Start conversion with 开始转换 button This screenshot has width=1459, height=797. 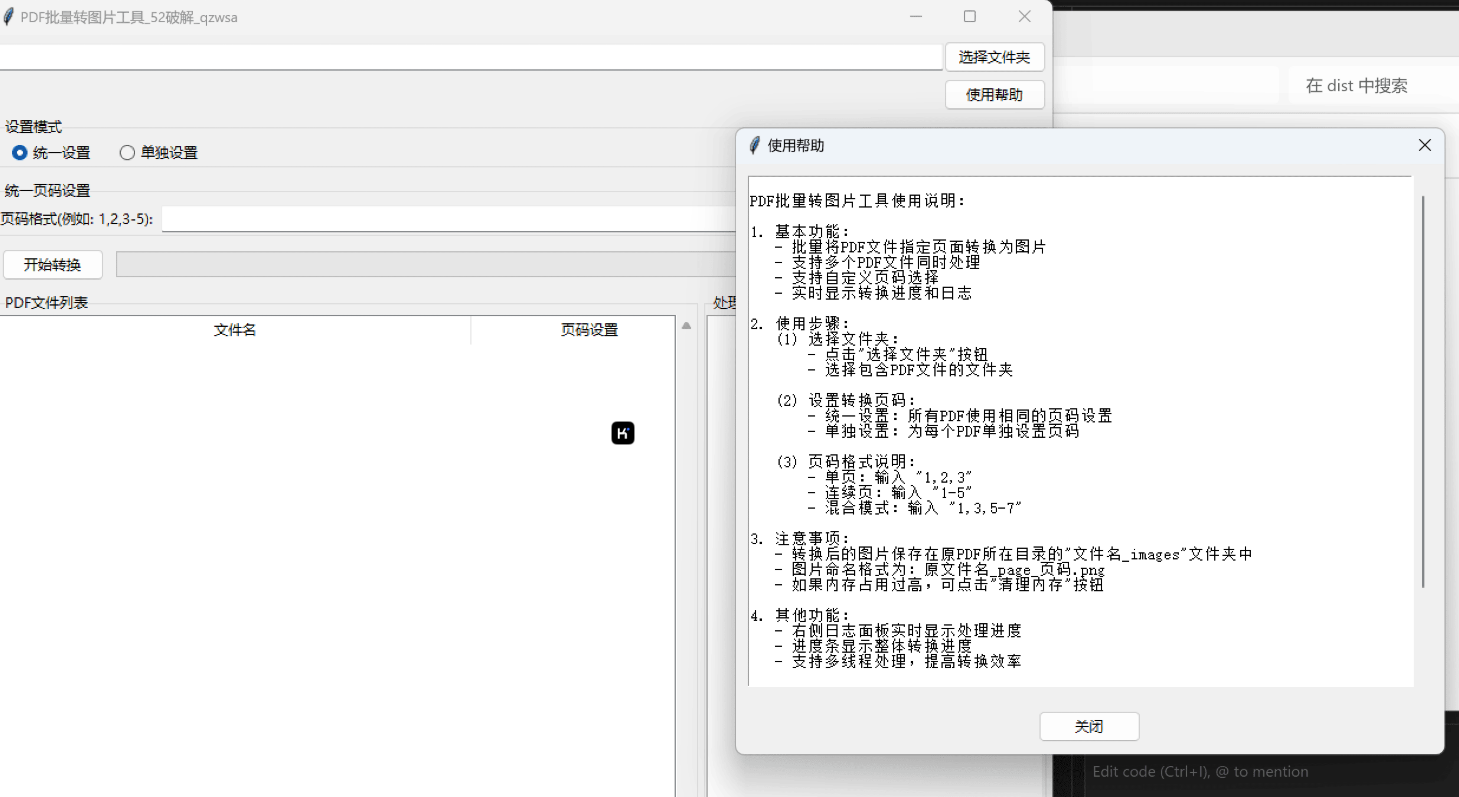[x=53, y=265]
